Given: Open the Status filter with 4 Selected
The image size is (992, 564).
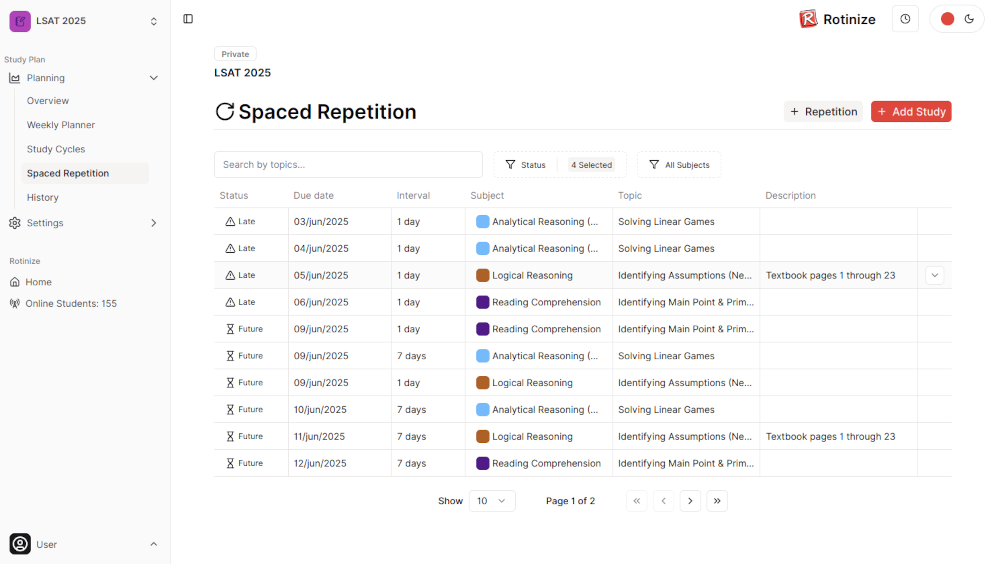Looking at the screenshot, I should coord(559,165).
